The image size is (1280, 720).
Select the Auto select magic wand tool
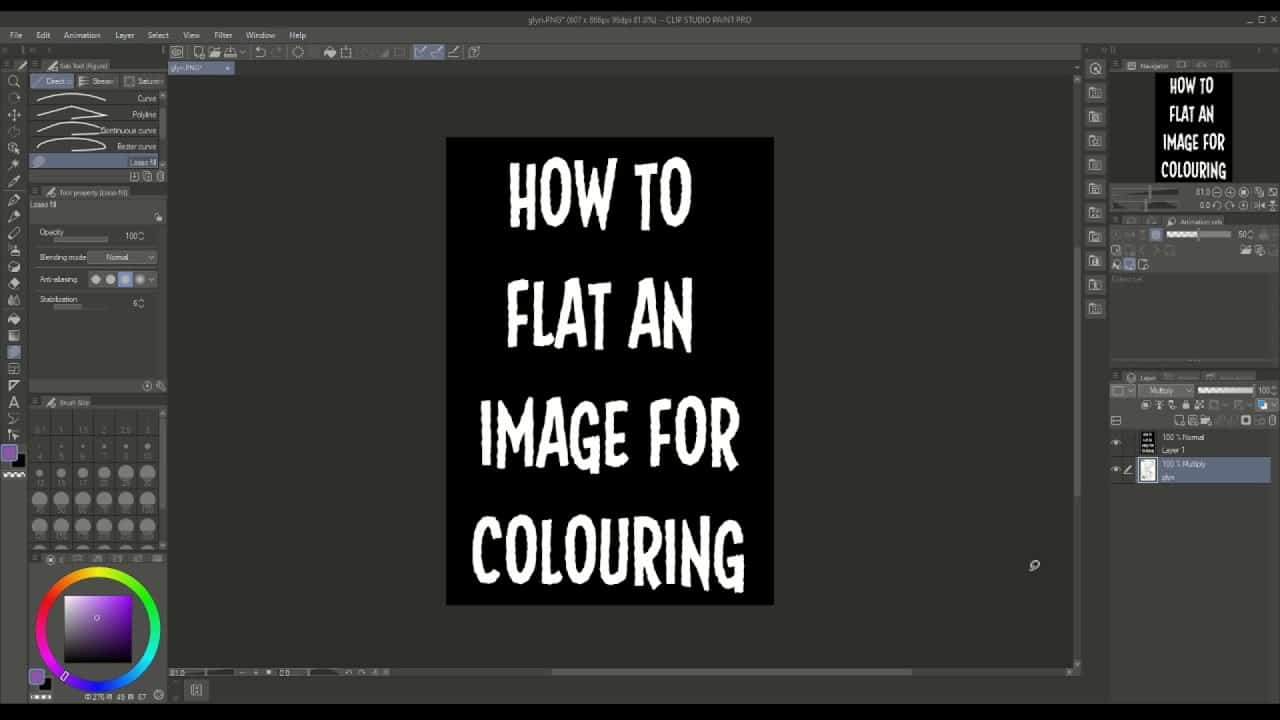(14, 165)
